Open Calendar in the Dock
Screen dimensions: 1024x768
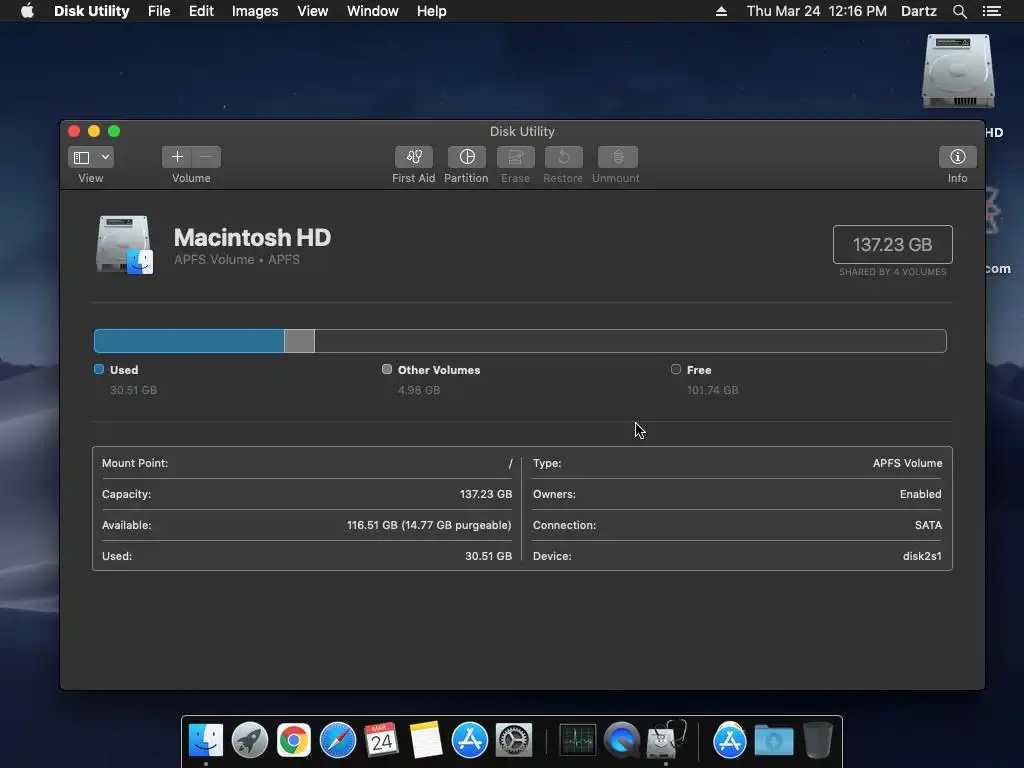[x=381, y=740]
